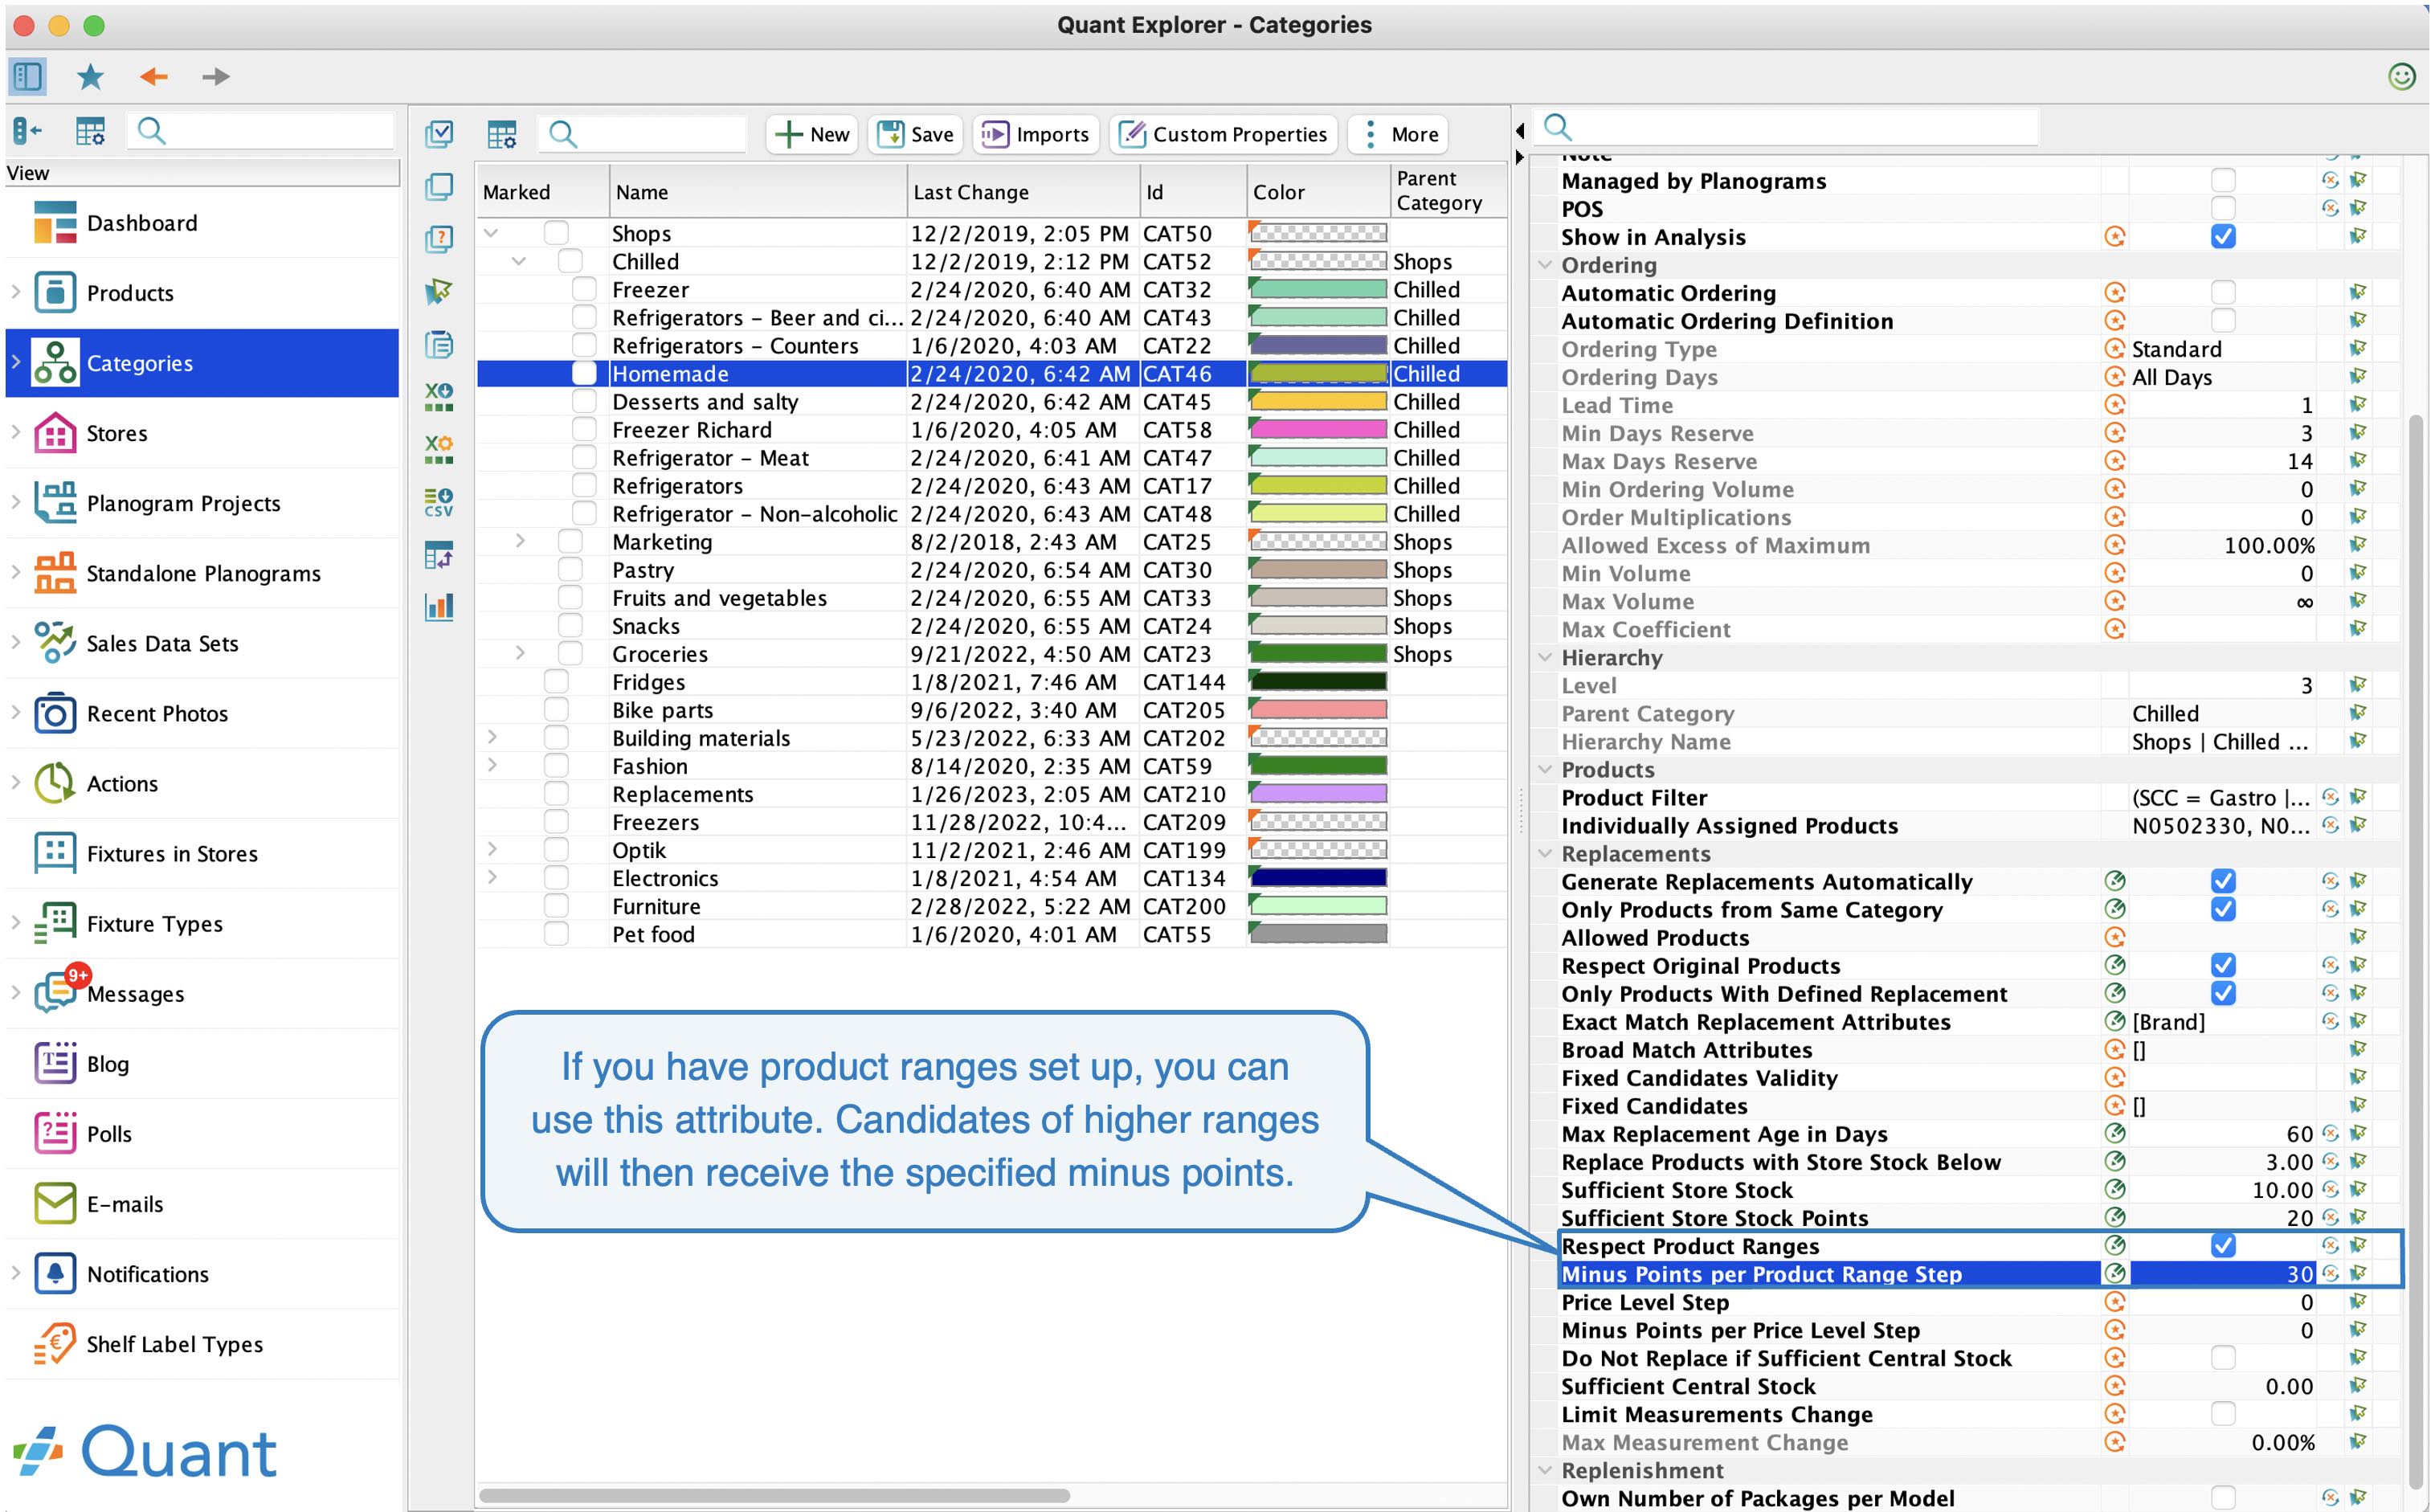The height and width of the screenshot is (1512, 2435).
Task: Open column settings icon in categories table
Action: point(502,134)
